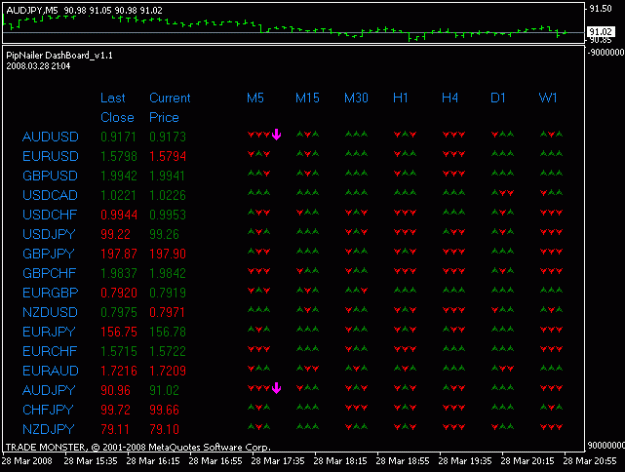Click GBPJPY W1 signal arrows
Image resolution: width=625 pixels, height=472 pixels.
point(551,251)
